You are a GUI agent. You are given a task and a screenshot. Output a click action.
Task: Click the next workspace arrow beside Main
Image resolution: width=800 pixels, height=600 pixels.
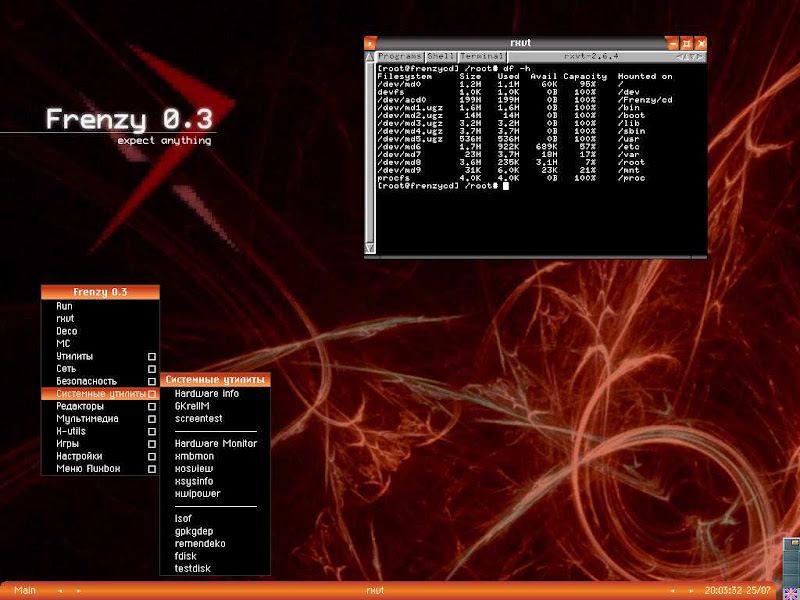pos(80,591)
